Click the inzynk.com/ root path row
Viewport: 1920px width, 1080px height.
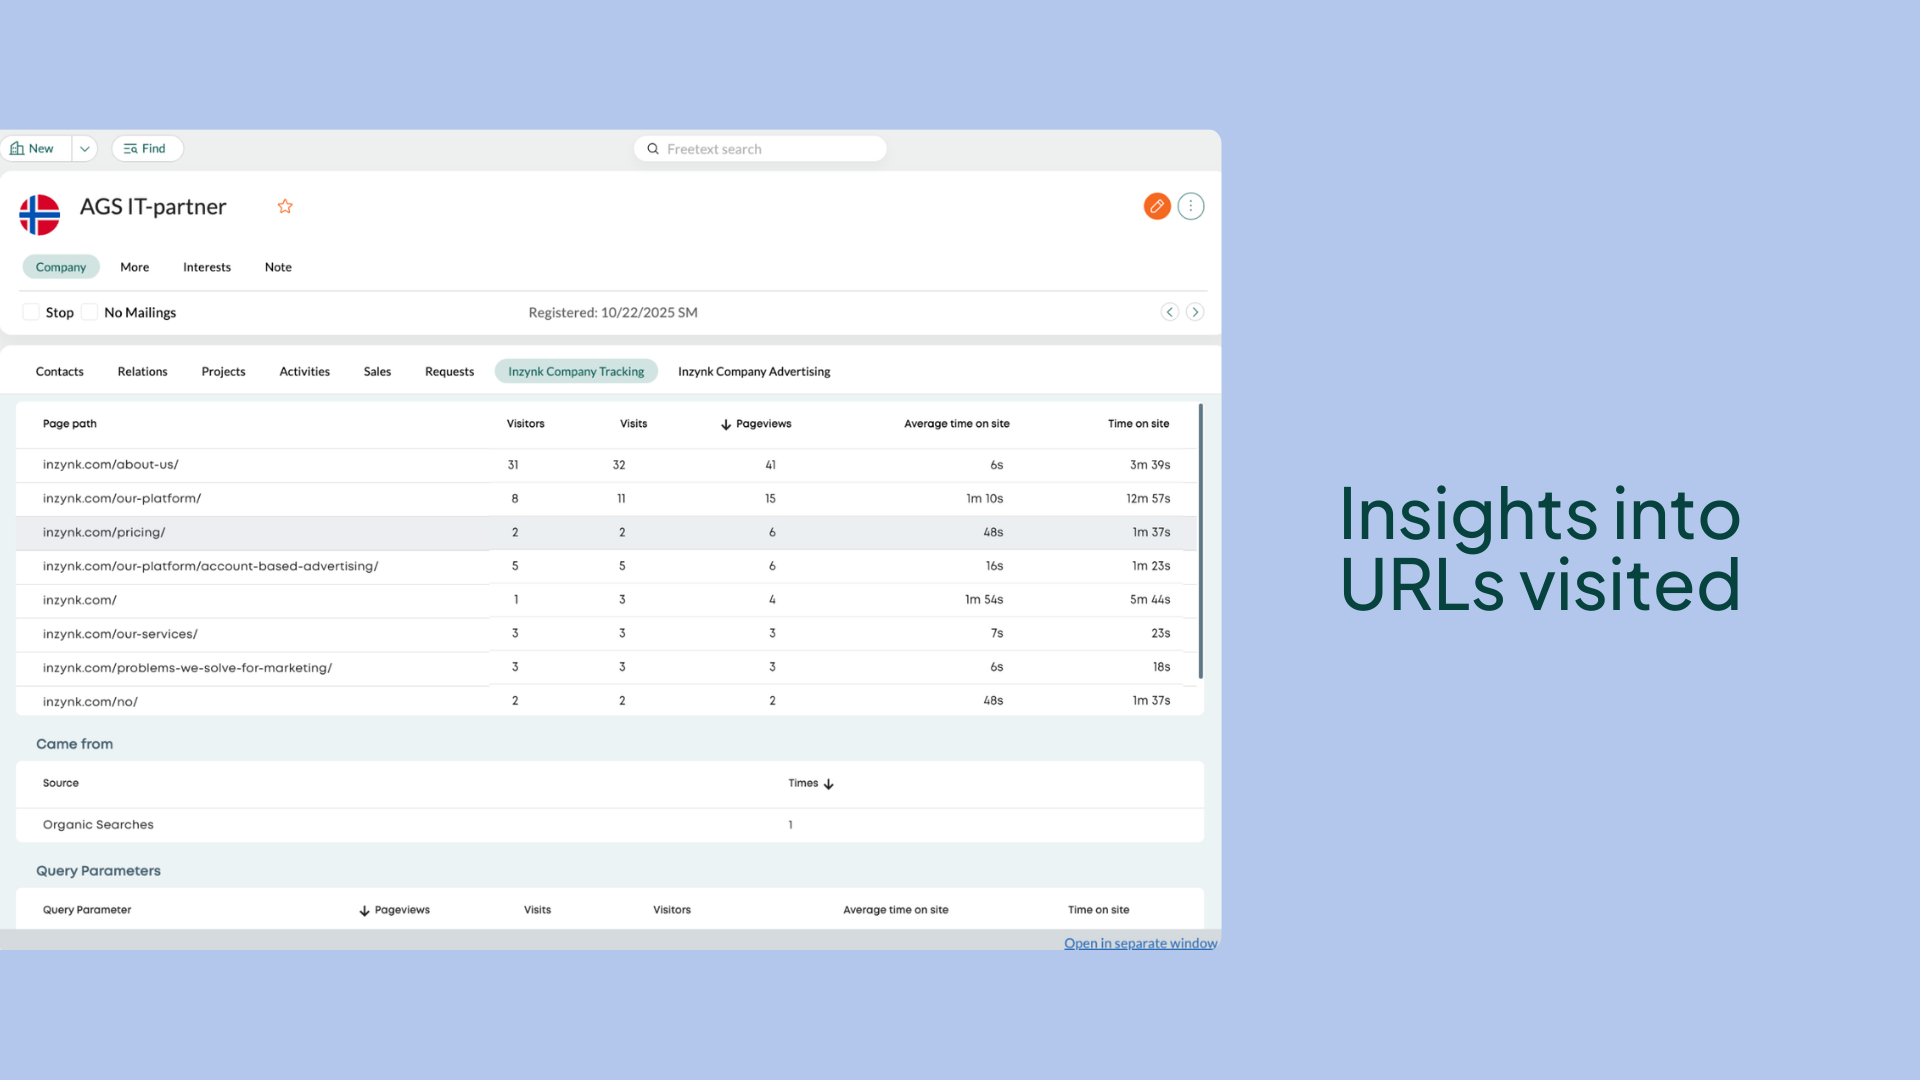click(606, 600)
